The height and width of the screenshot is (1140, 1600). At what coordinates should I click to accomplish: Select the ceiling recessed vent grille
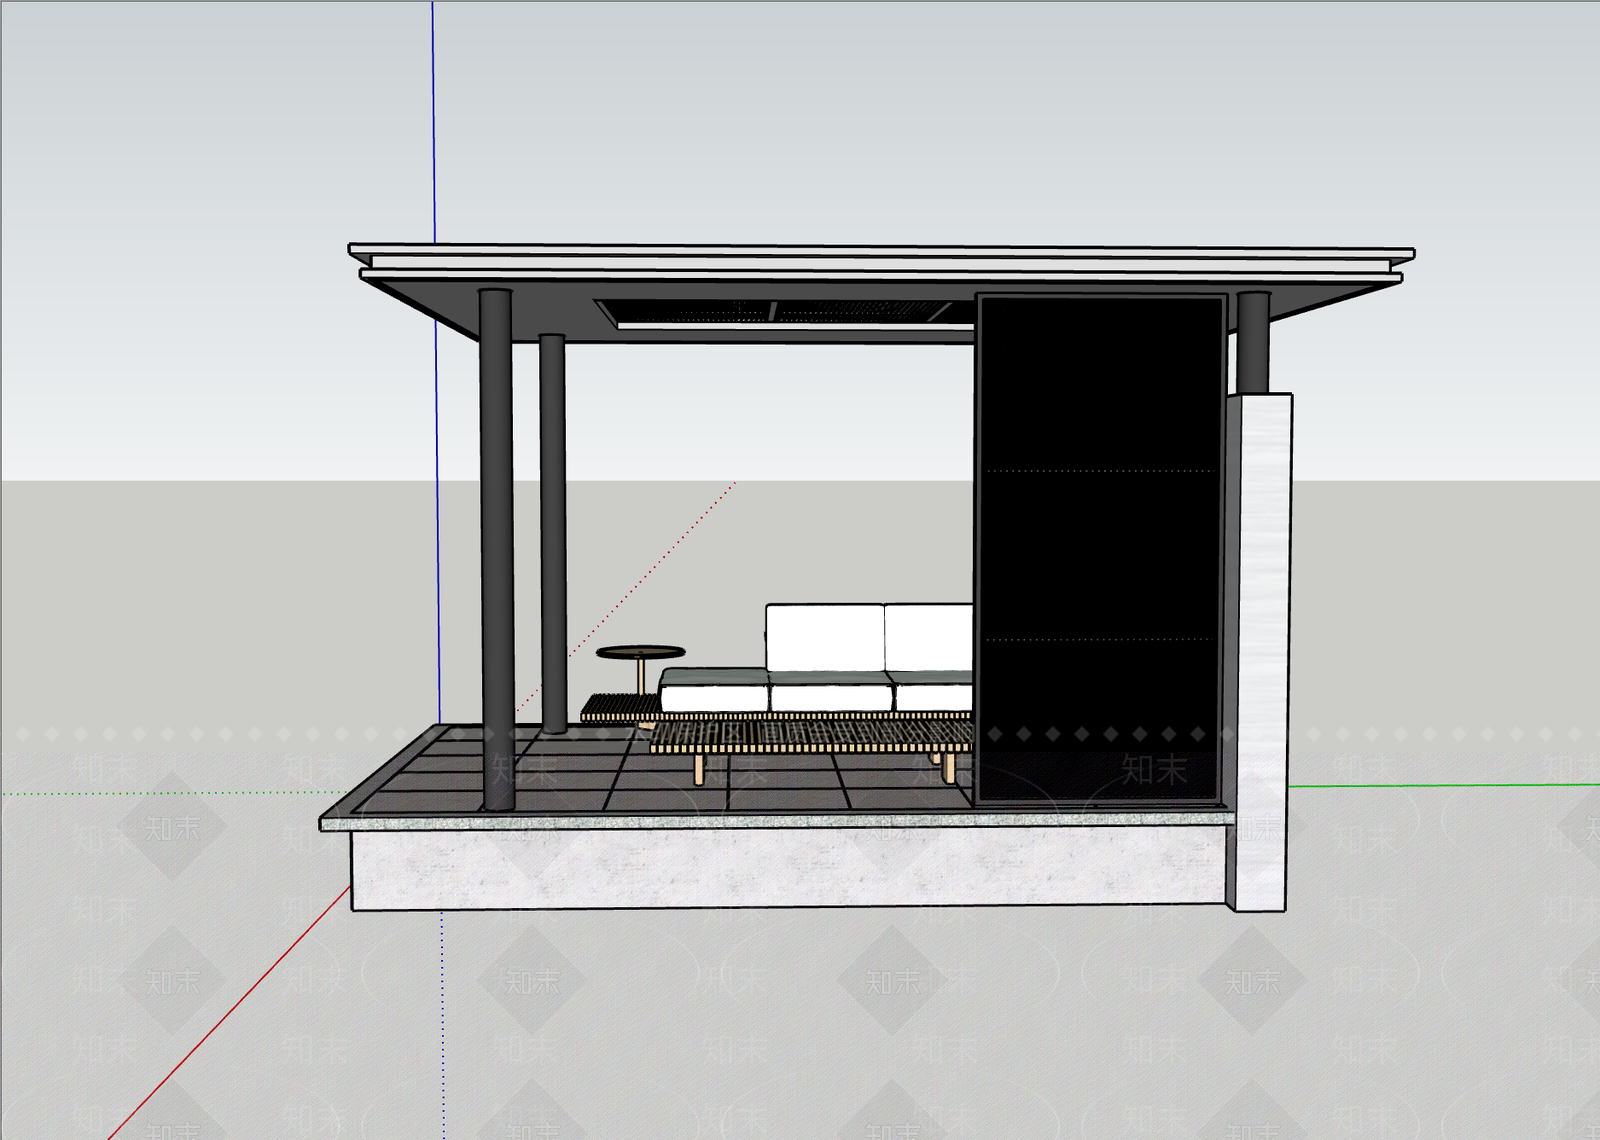tap(783, 312)
